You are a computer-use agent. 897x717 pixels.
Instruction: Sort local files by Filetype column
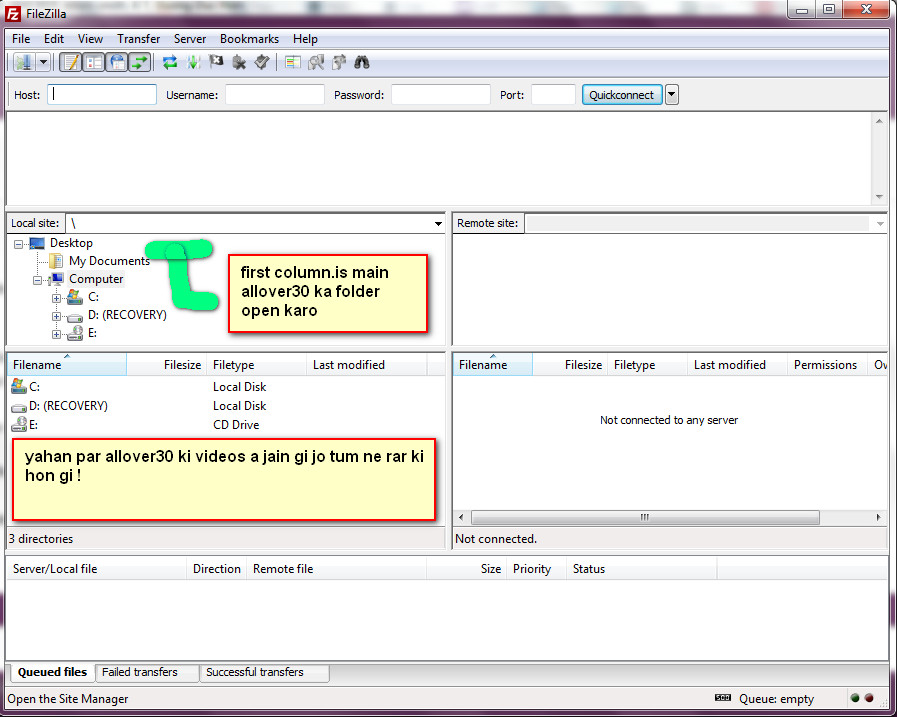point(257,365)
